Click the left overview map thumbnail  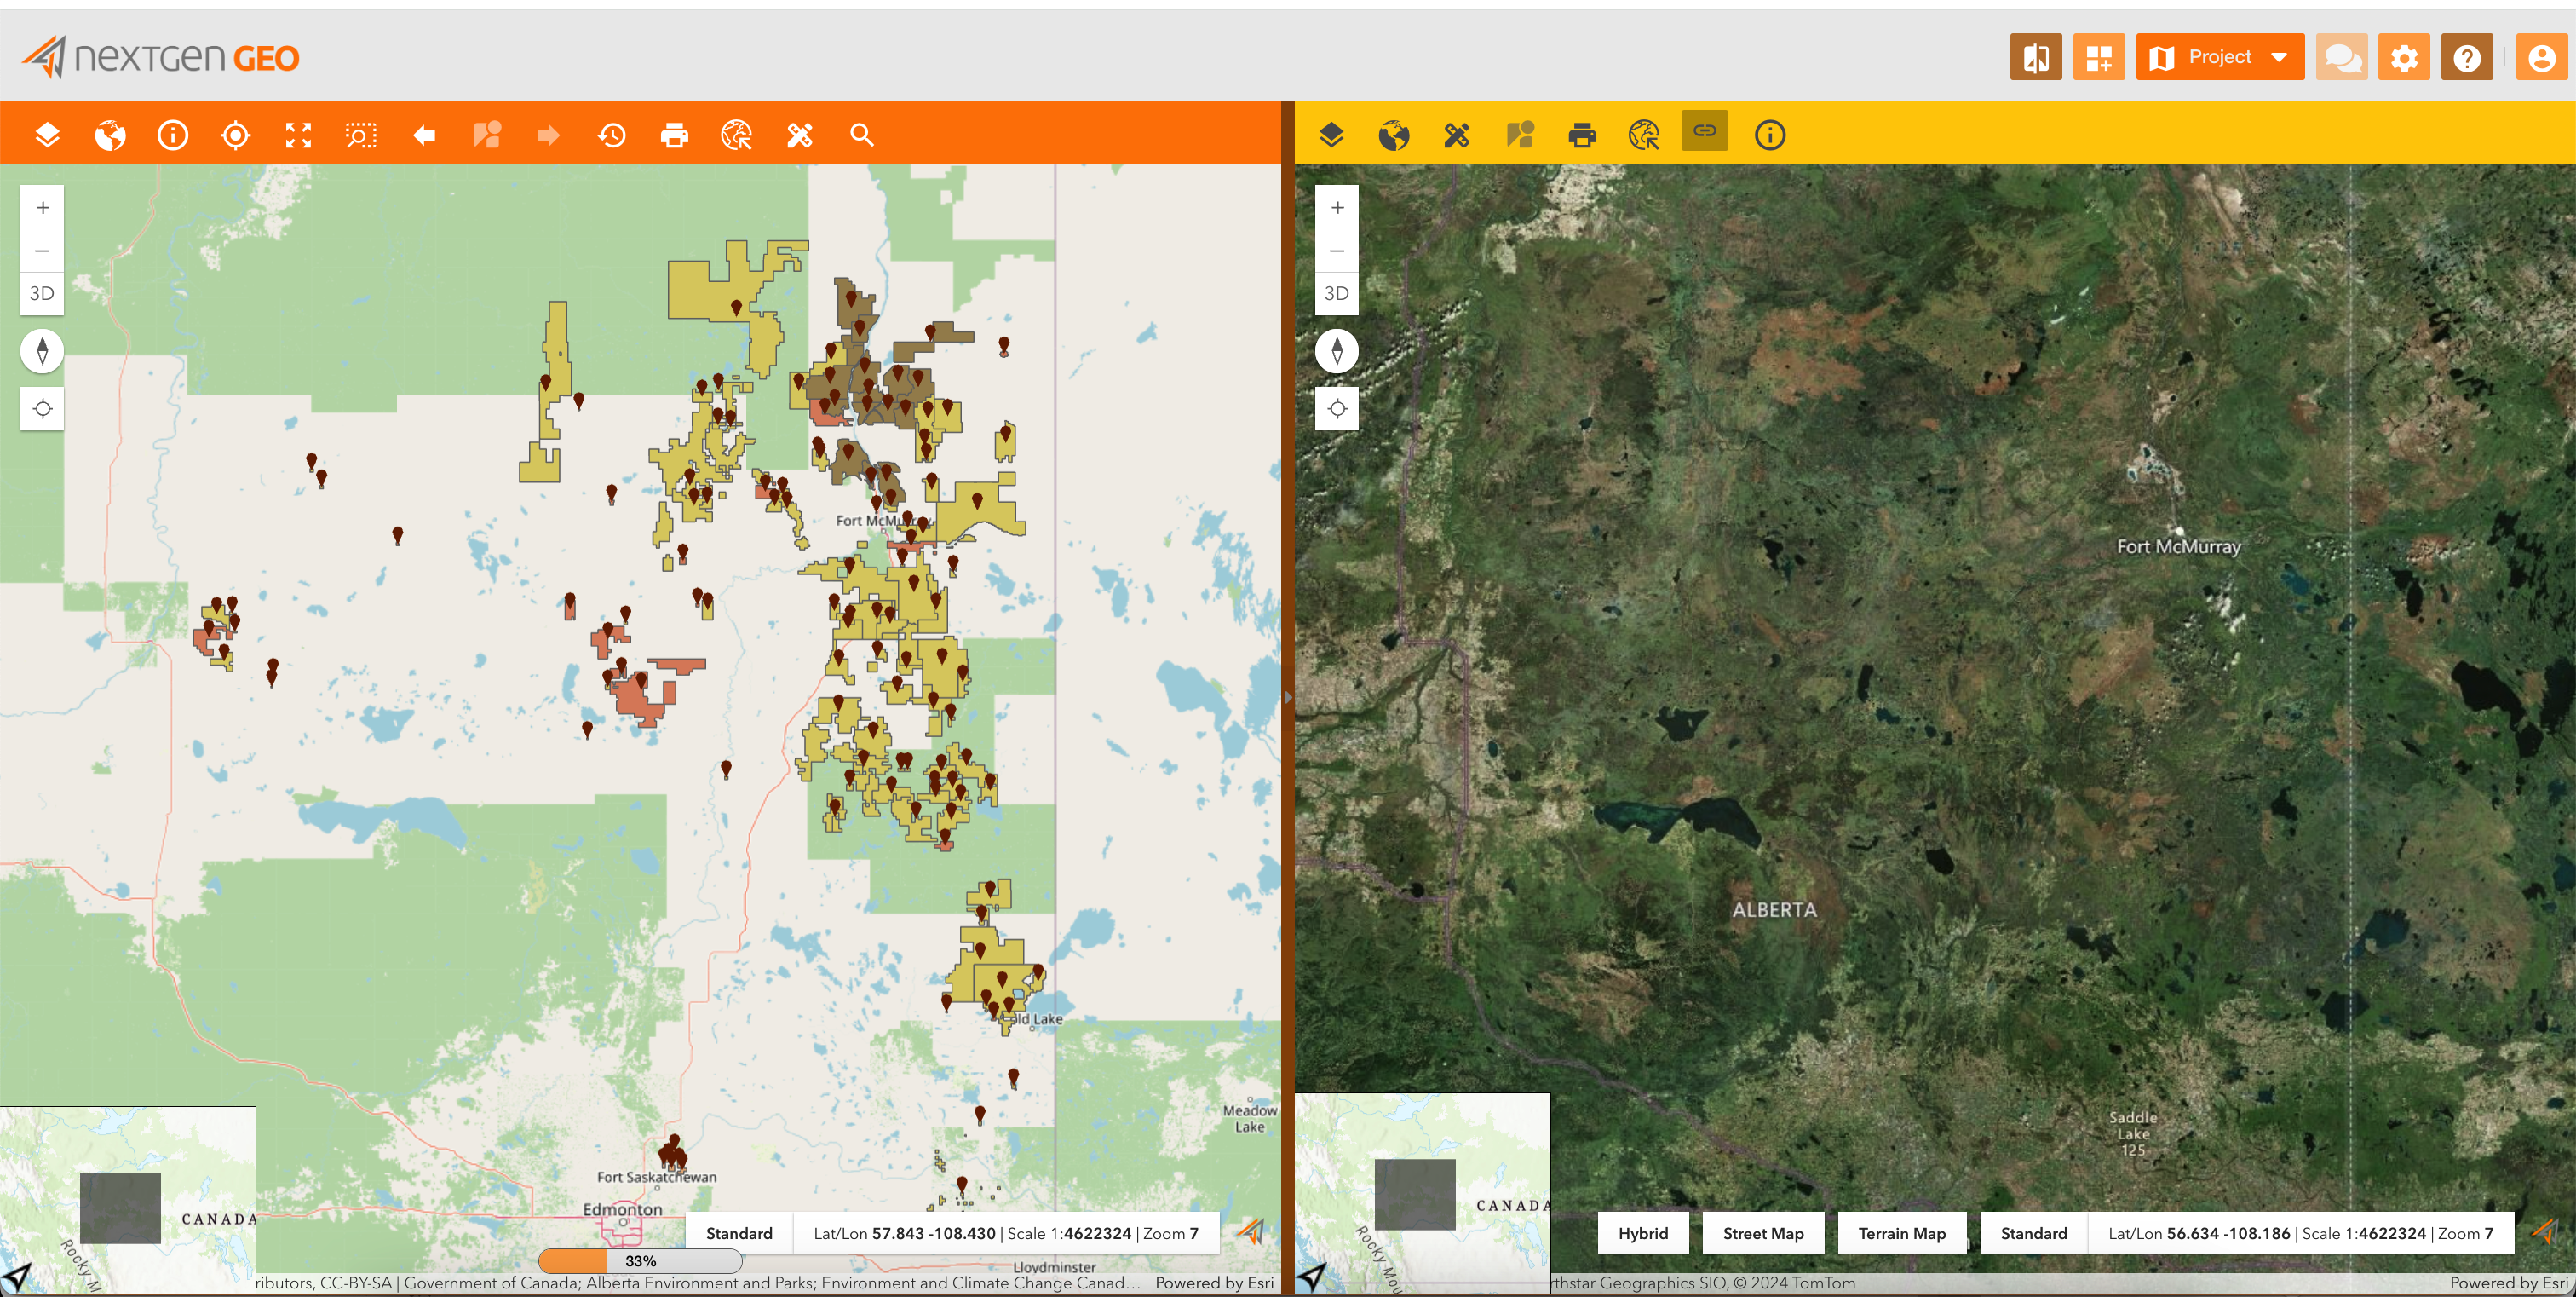coord(128,1200)
